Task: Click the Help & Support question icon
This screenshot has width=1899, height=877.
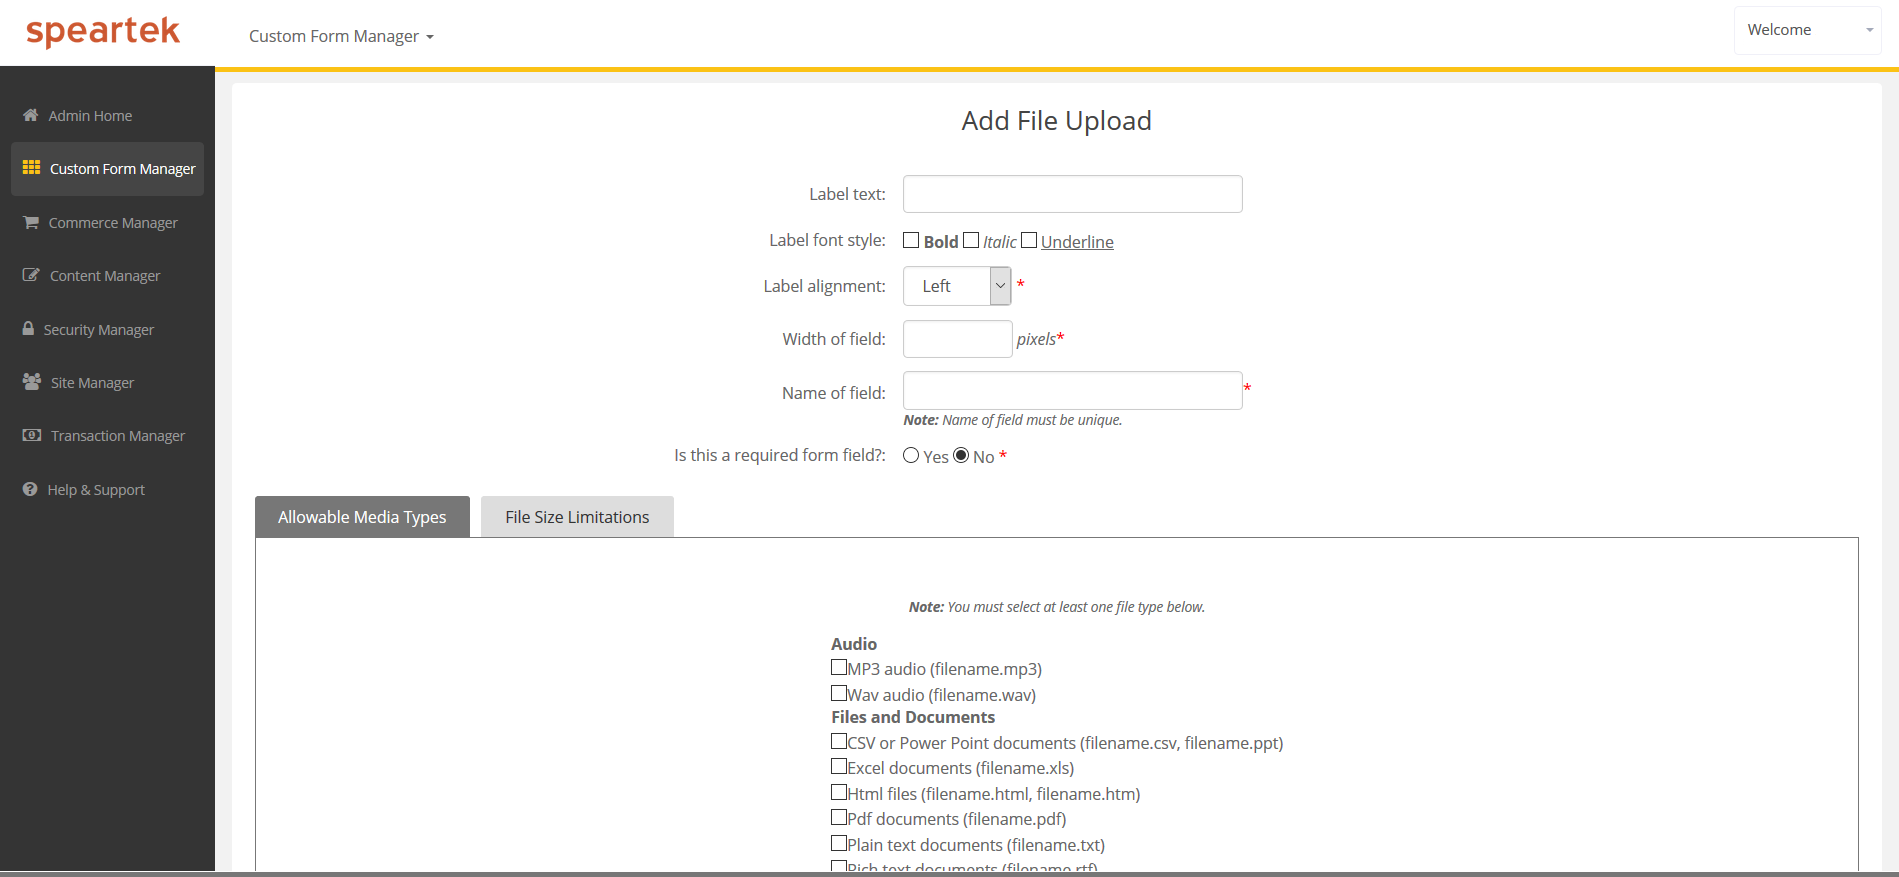Action: point(30,489)
